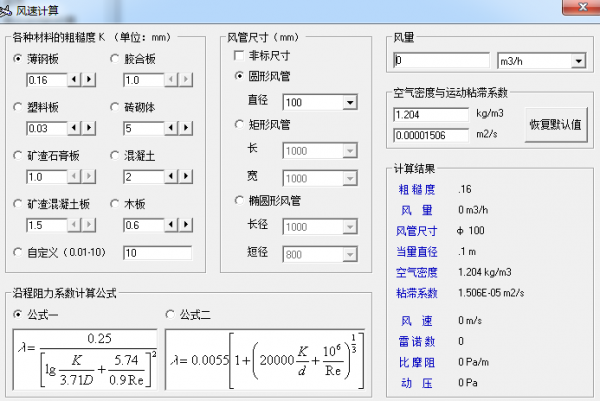The height and width of the screenshot is (401, 600).
Task: Choose 自定义 (0.01-10) roughness option
Action: click(17, 252)
